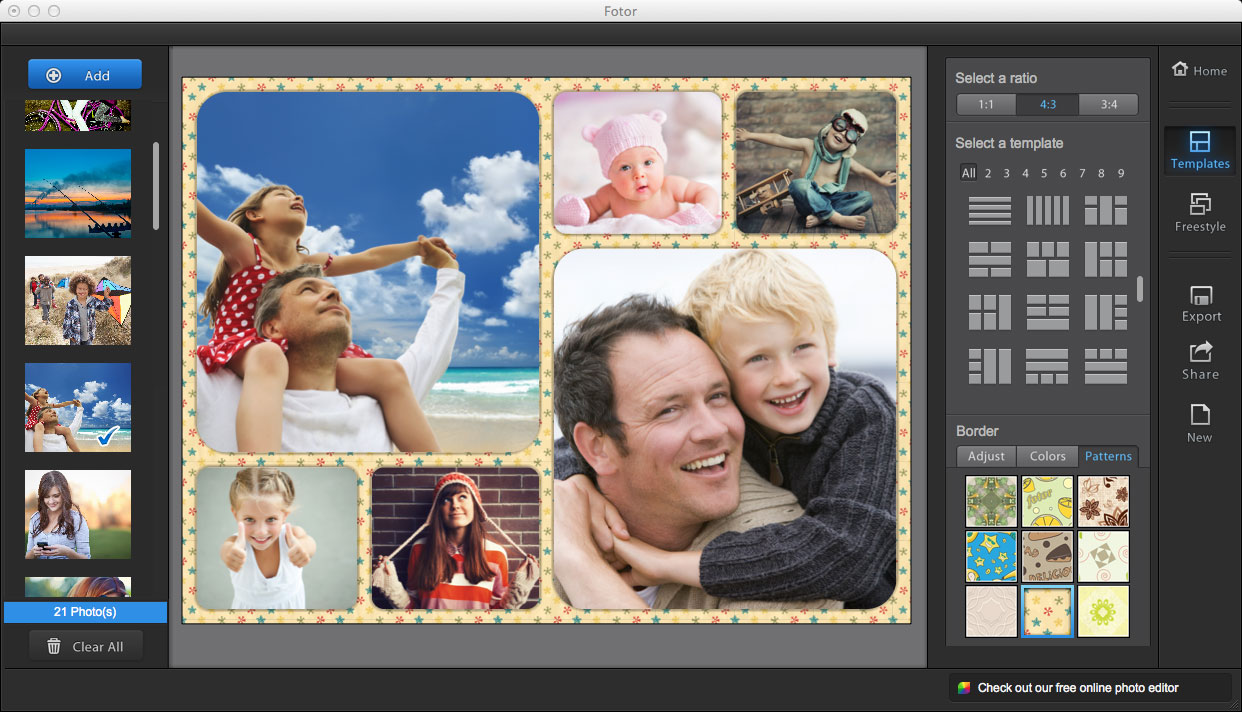Viewport: 1242px width, 712px height.
Task: Filter templates to 4 photos
Action: [1026, 173]
